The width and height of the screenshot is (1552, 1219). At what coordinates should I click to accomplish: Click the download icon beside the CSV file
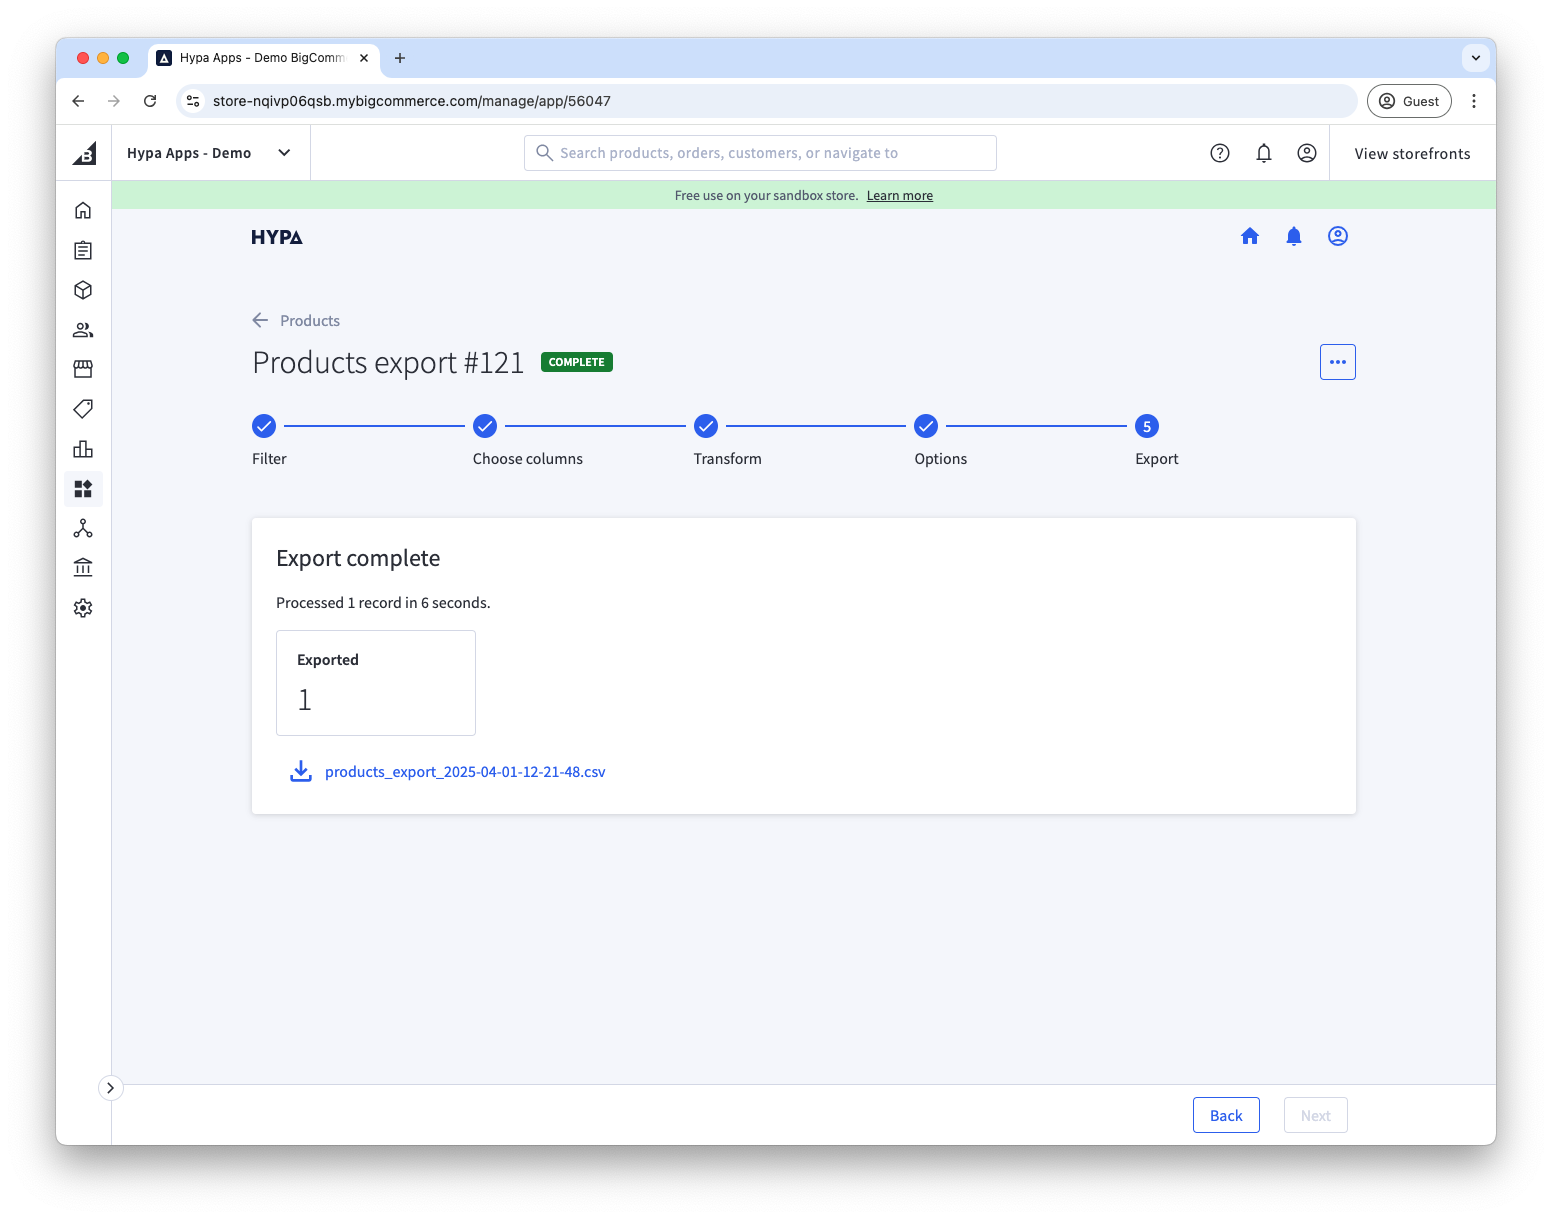[301, 771]
